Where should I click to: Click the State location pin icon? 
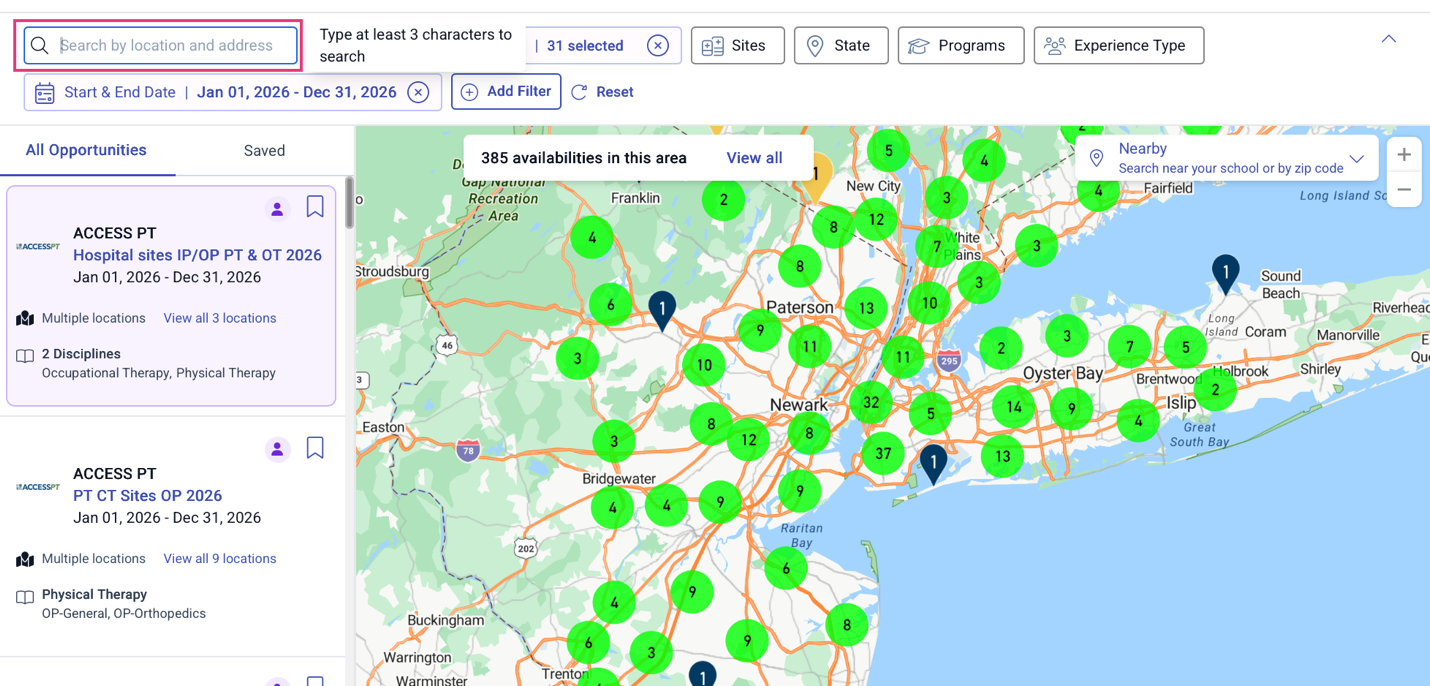pos(817,45)
